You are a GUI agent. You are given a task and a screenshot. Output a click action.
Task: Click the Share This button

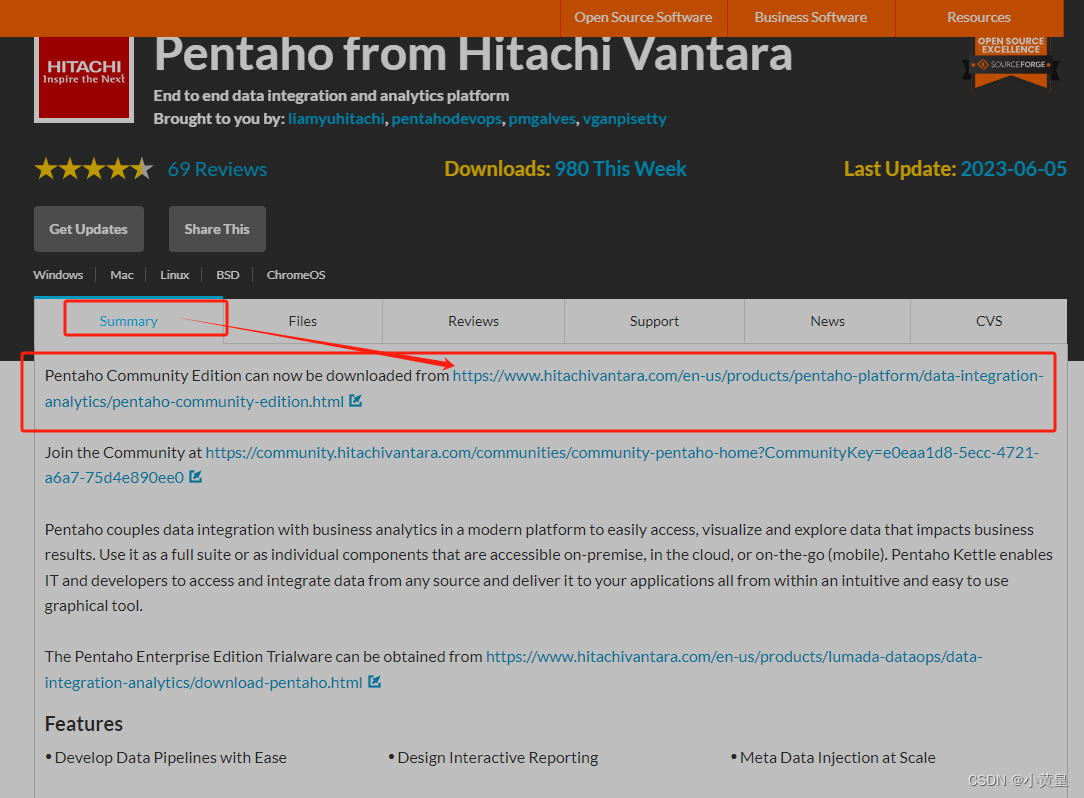[217, 229]
